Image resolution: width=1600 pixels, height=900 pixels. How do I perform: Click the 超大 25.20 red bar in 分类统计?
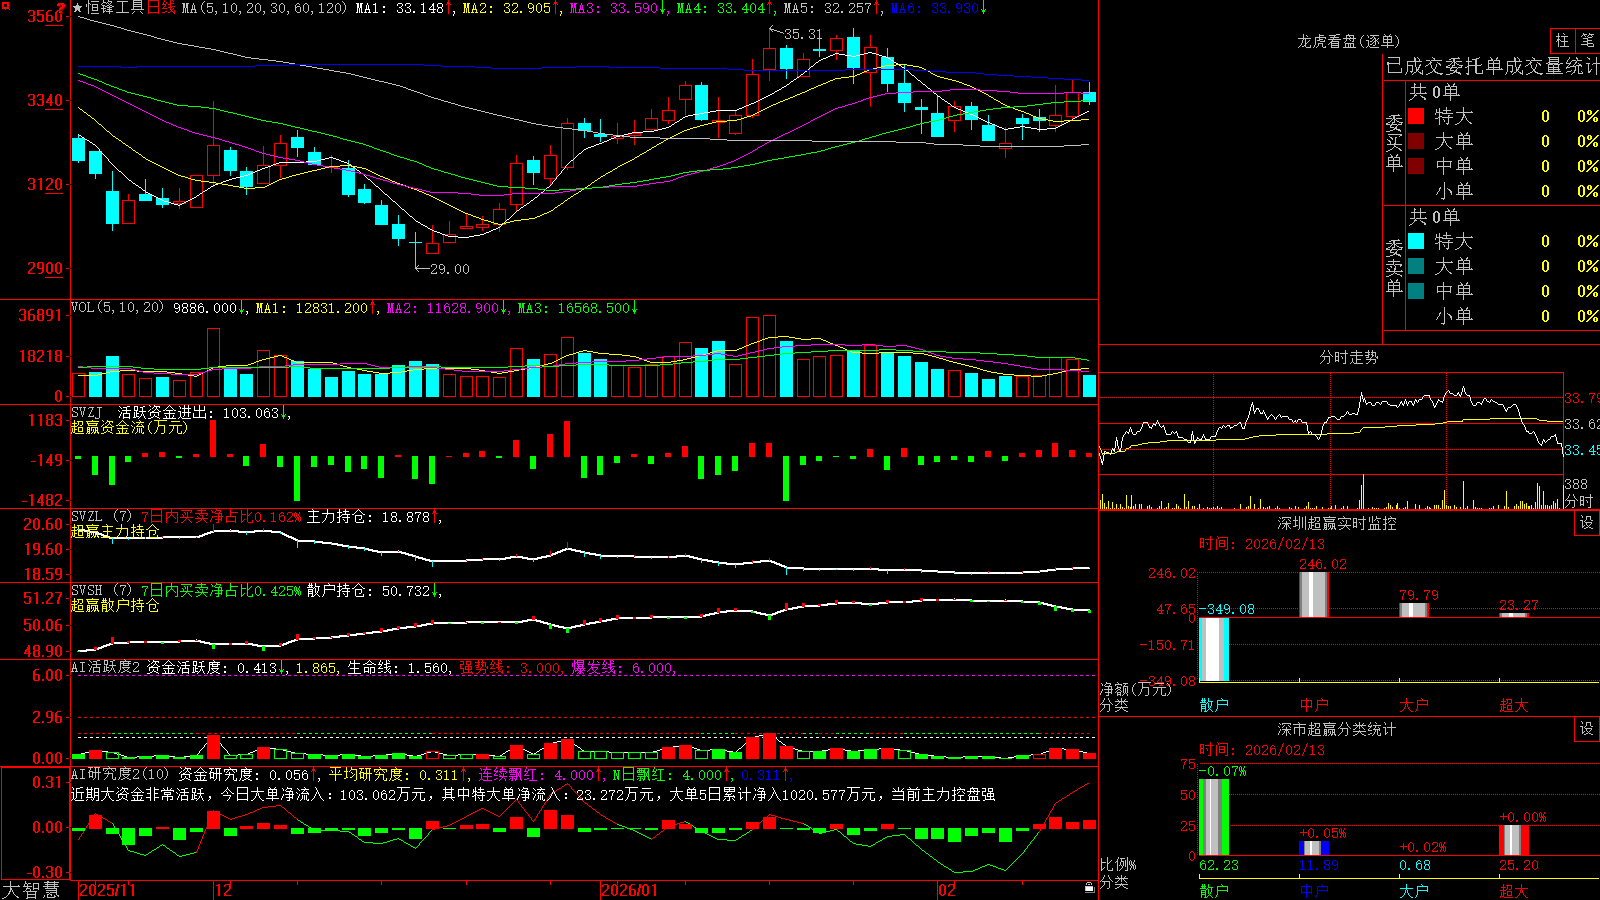[1513, 840]
